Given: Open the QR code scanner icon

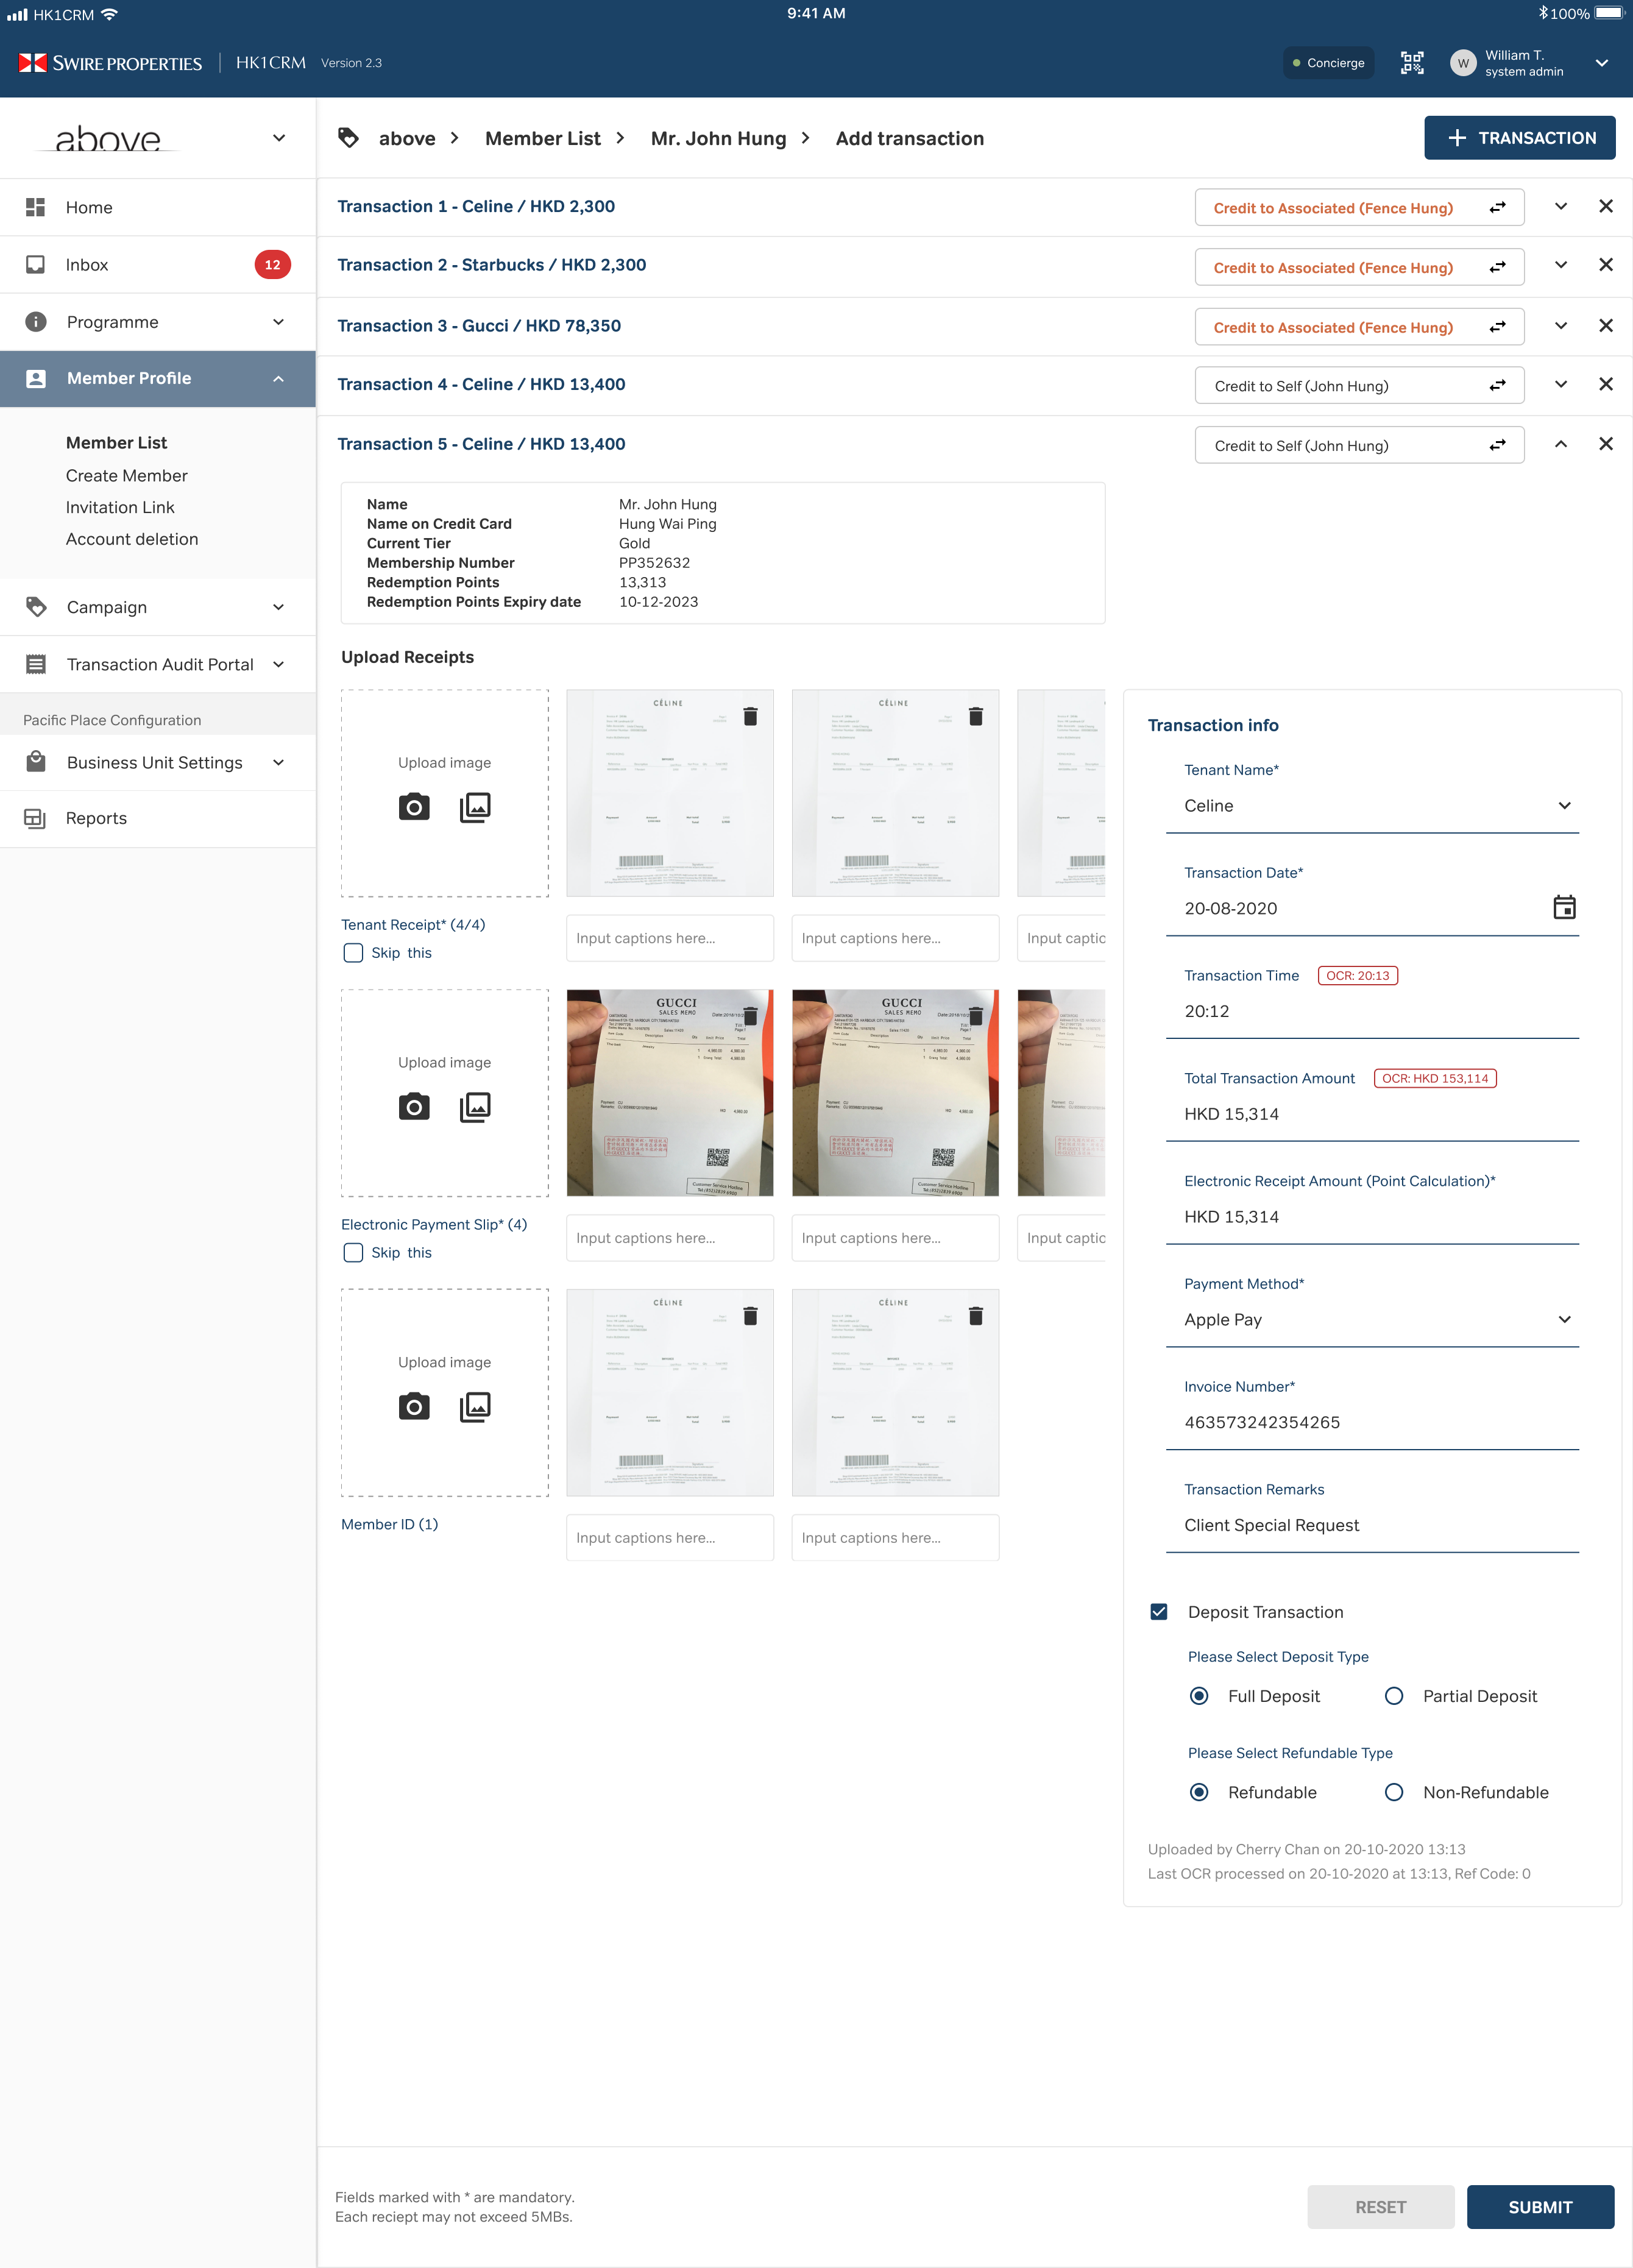Looking at the screenshot, I should (1411, 63).
